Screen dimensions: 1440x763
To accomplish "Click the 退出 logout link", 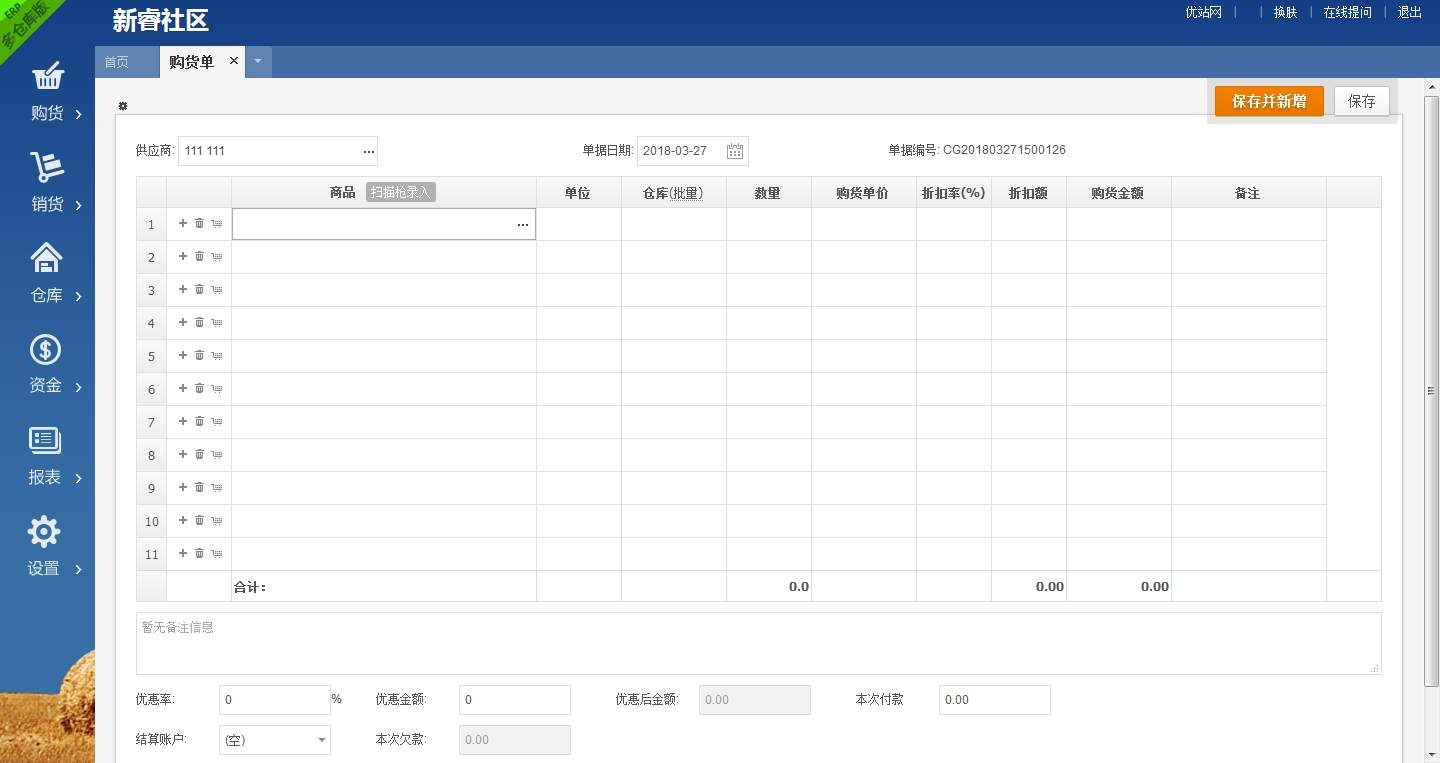I will [x=1409, y=12].
